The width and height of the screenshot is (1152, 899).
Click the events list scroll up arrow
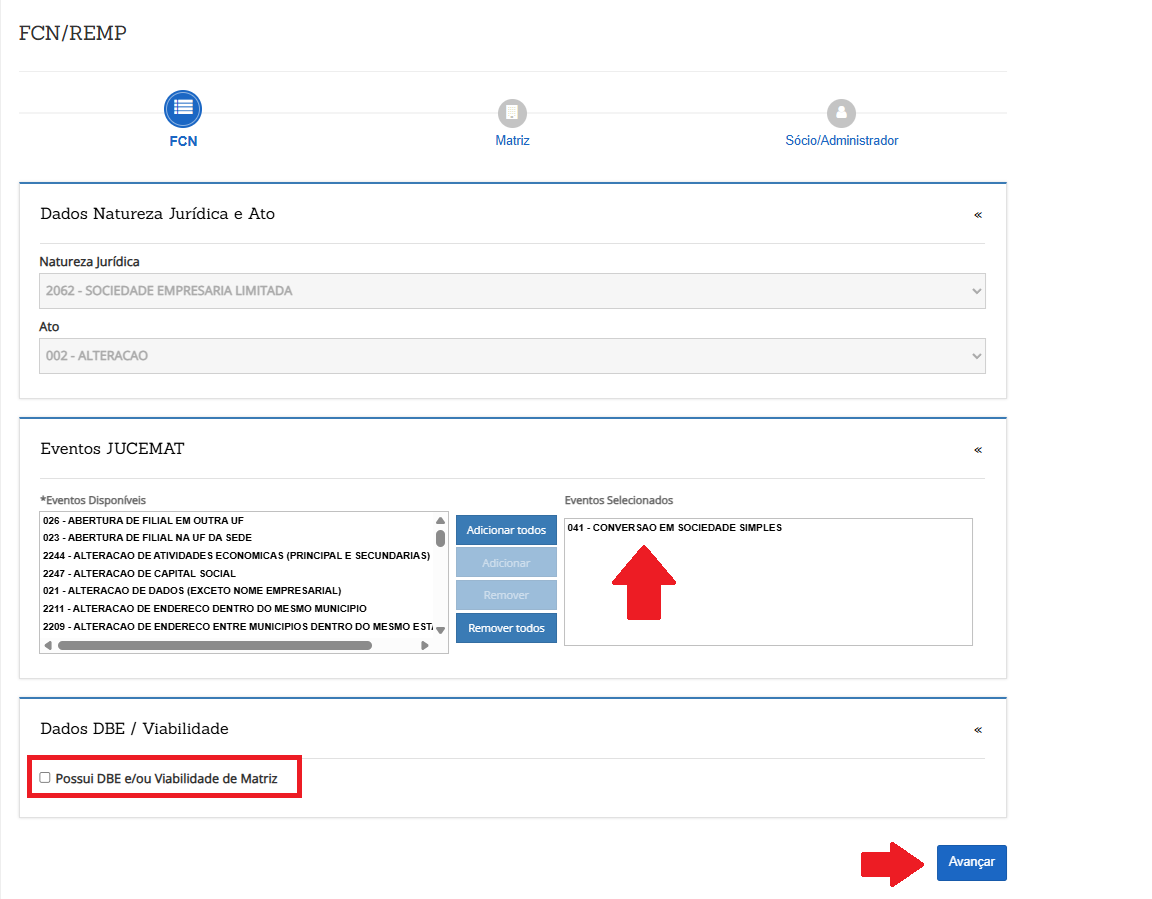pyautogui.click(x=440, y=521)
